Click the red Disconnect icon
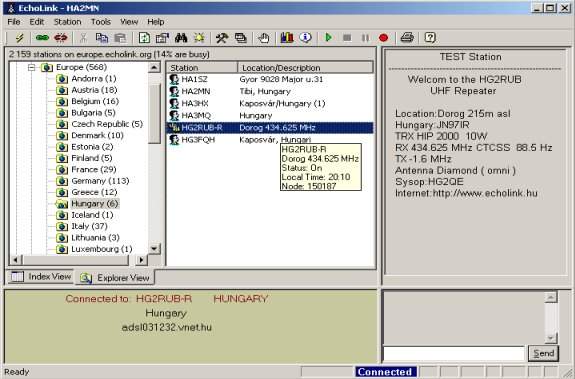The width and height of the screenshot is (575, 379). coord(61,37)
